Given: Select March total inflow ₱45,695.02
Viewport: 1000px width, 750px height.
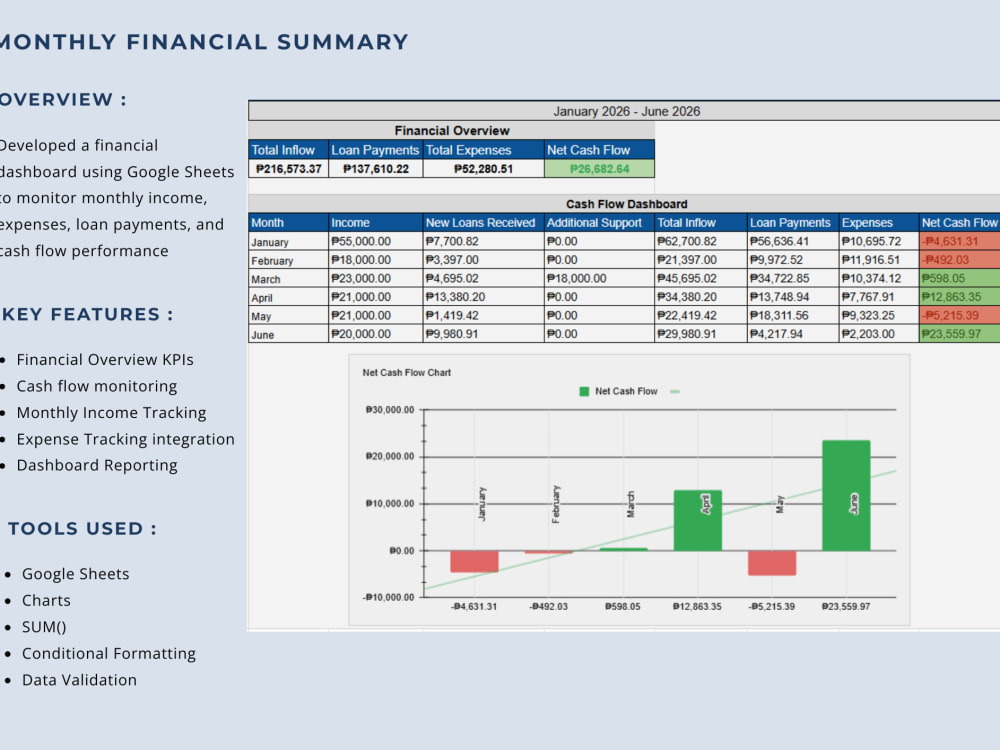Looking at the screenshot, I should (687, 278).
